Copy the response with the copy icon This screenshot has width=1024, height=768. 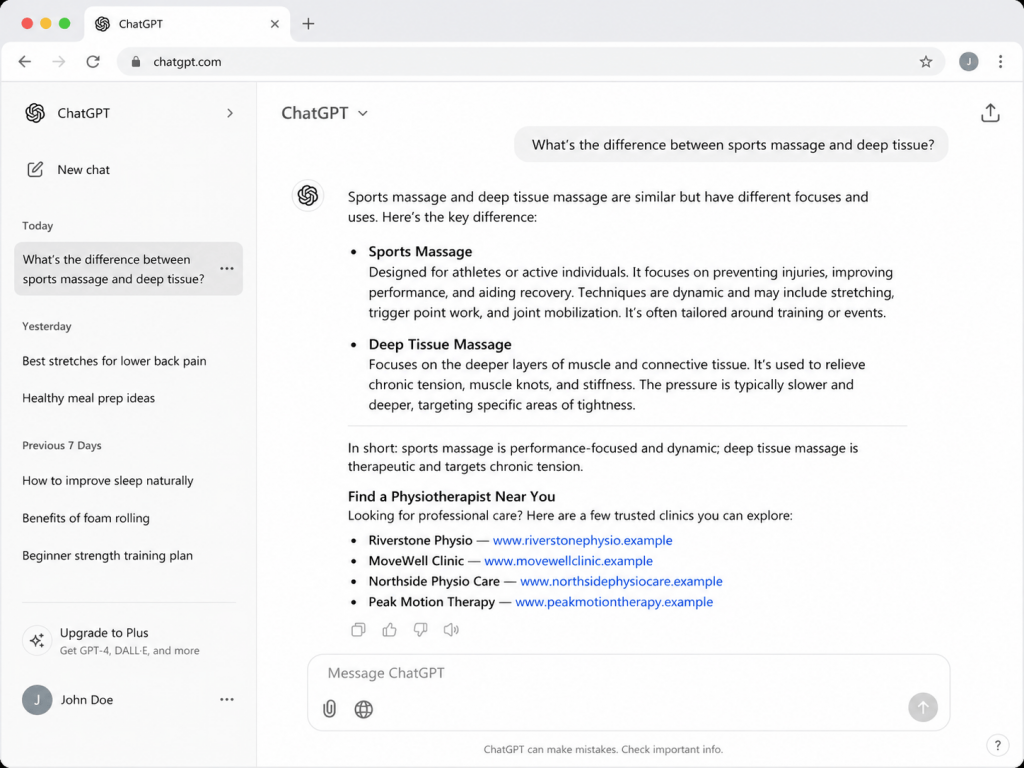[358, 630]
